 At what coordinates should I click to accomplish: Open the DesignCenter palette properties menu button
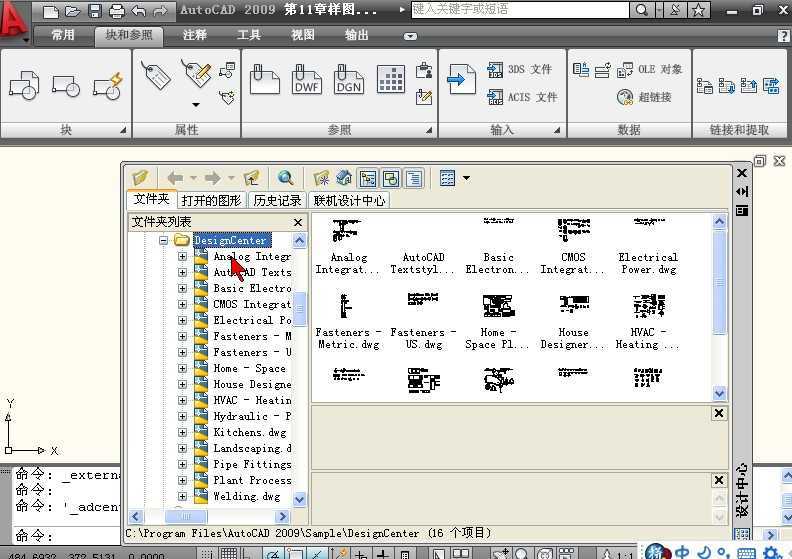[x=741, y=211]
